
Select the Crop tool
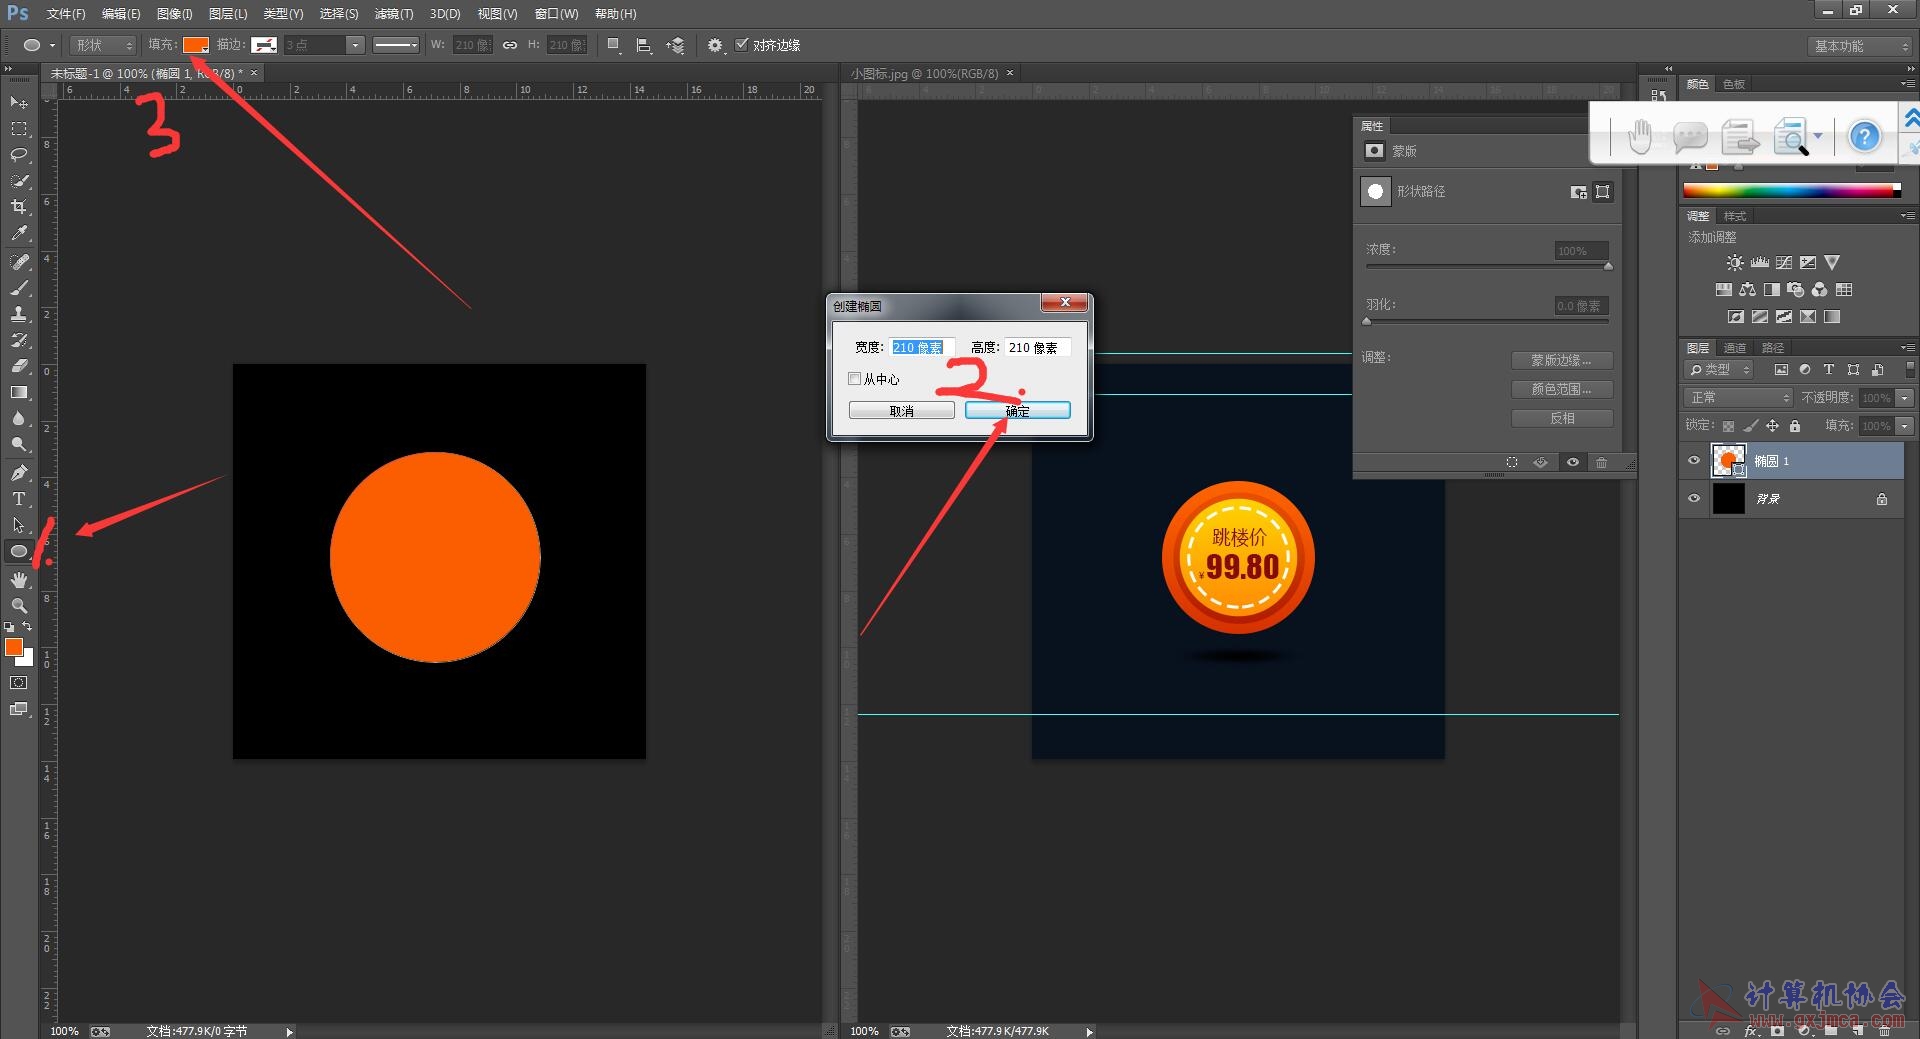(19, 207)
